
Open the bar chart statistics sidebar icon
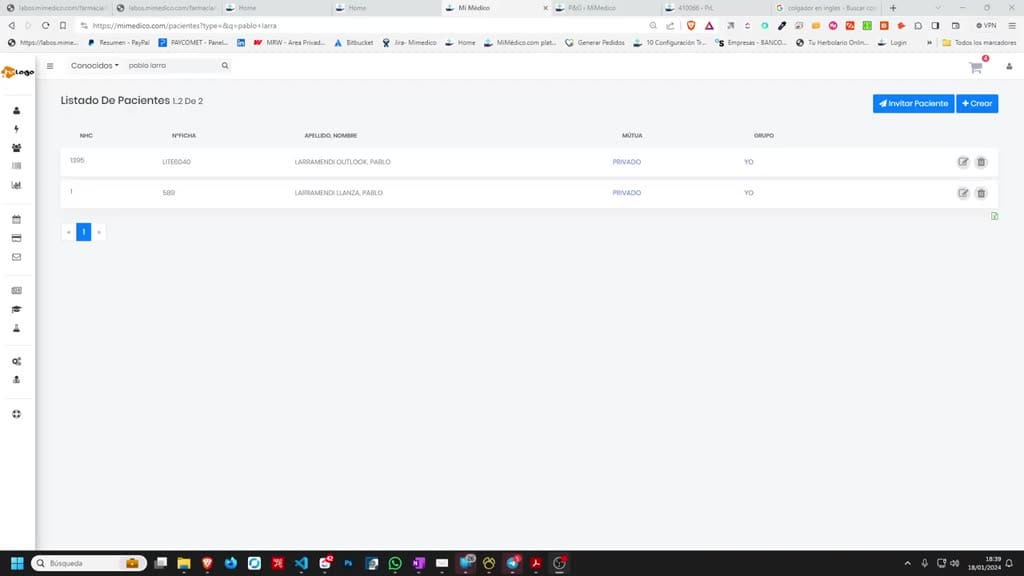click(16, 185)
